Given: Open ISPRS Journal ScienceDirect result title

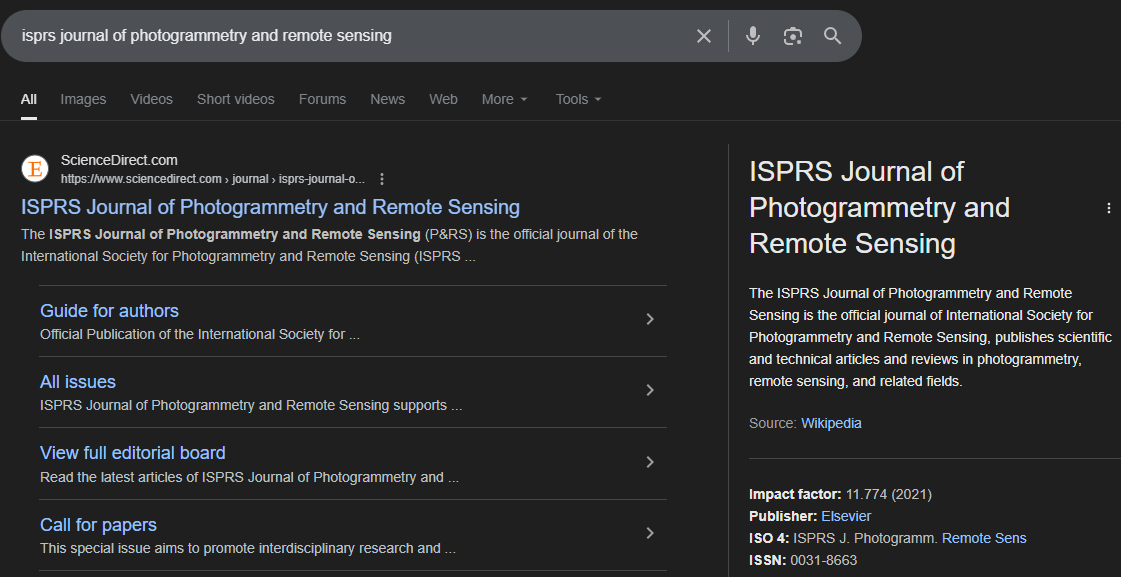Looking at the screenshot, I should coord(270,207).
